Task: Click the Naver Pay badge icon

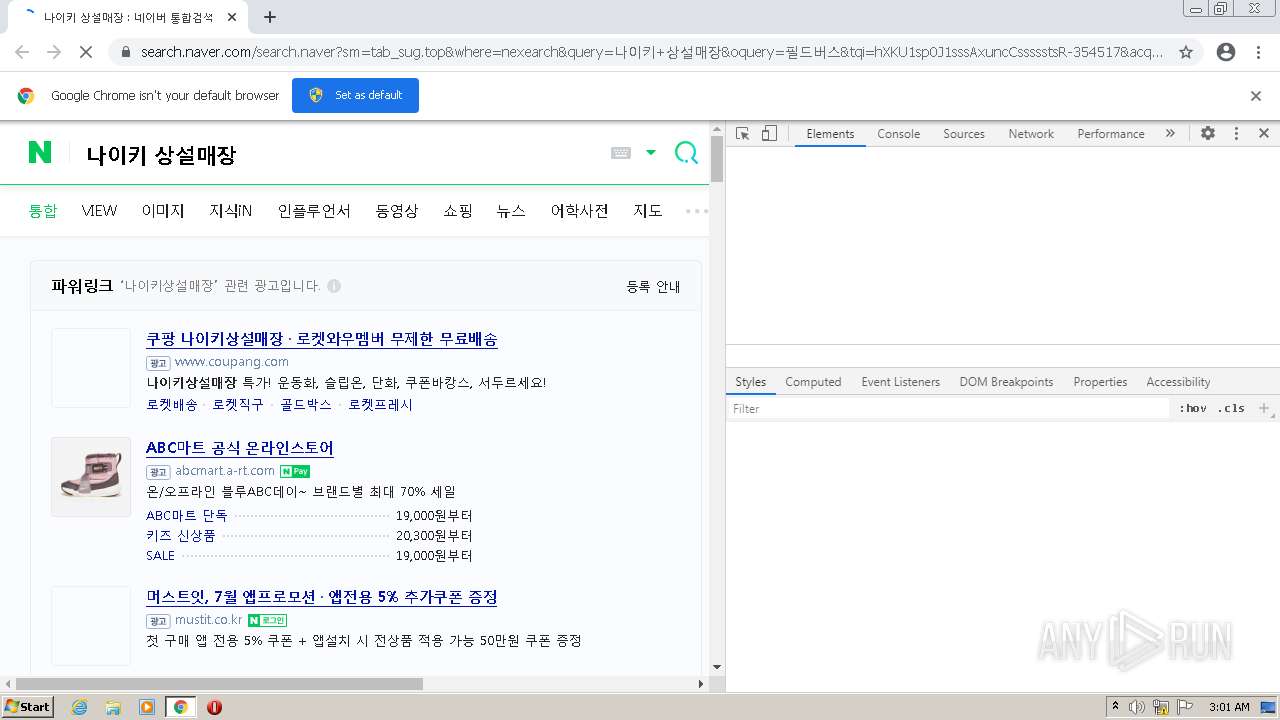Action: tap(295, 471)
